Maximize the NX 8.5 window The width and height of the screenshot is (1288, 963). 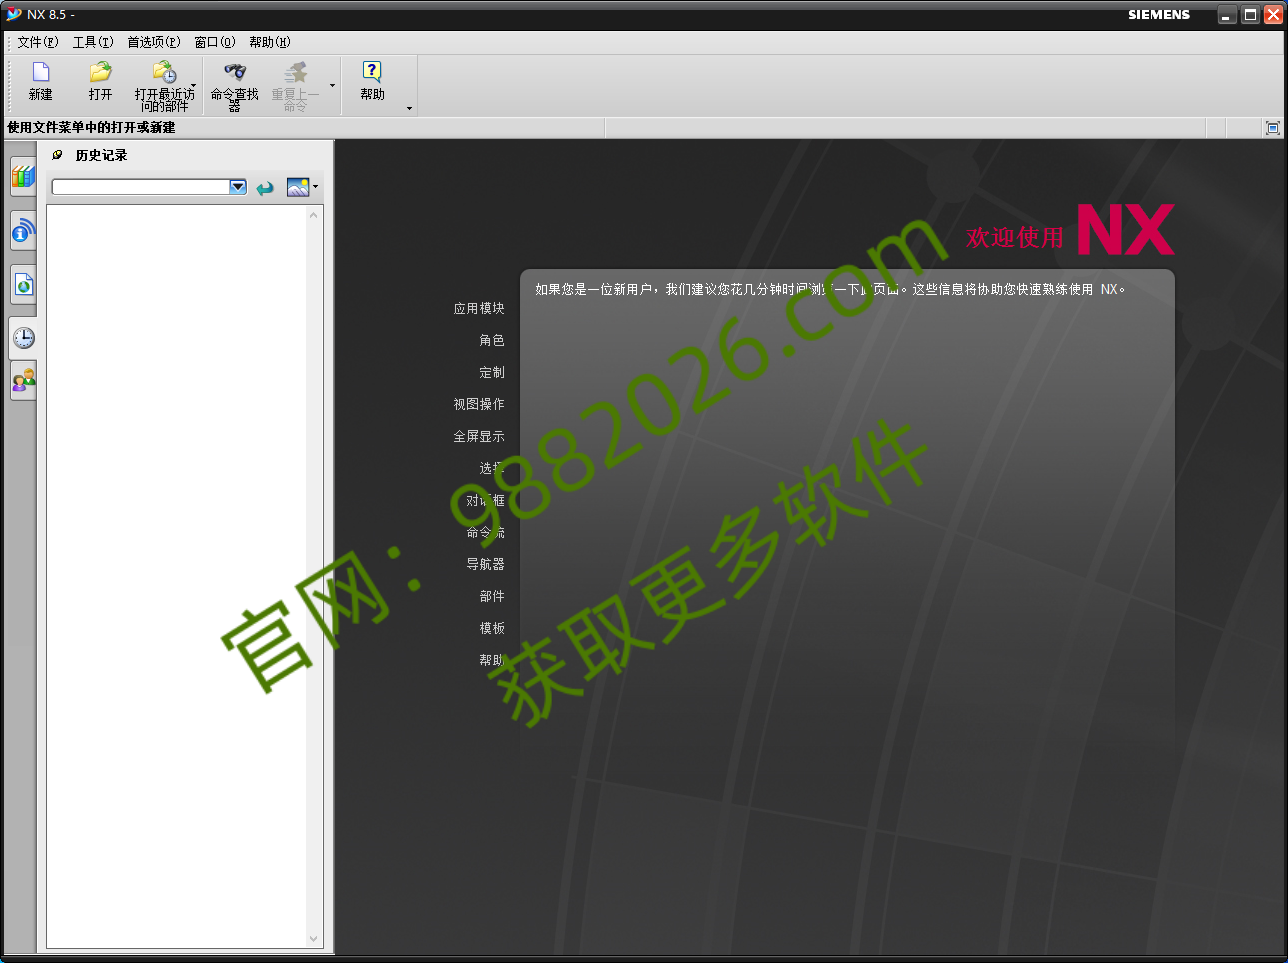point(1250,15)
